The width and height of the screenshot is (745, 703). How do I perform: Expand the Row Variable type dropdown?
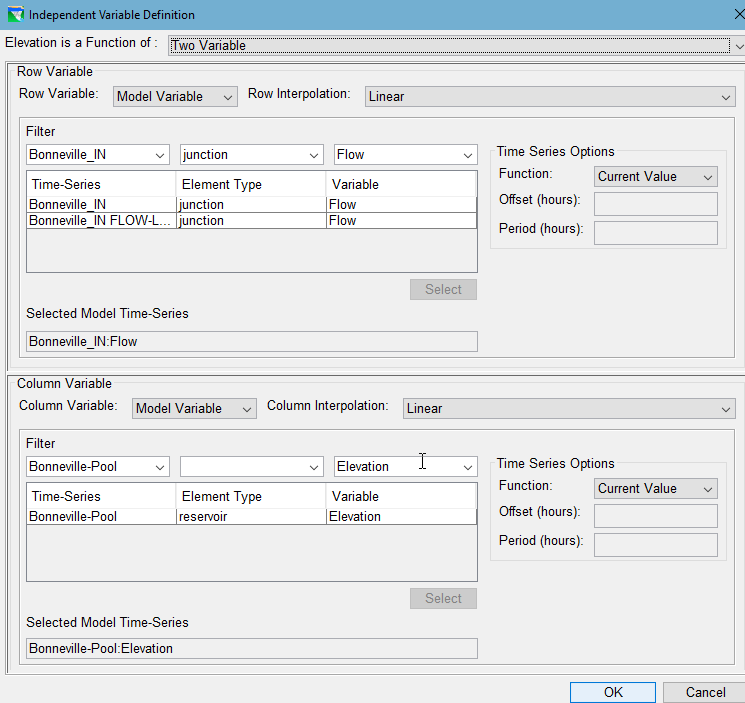coord(175,96)
